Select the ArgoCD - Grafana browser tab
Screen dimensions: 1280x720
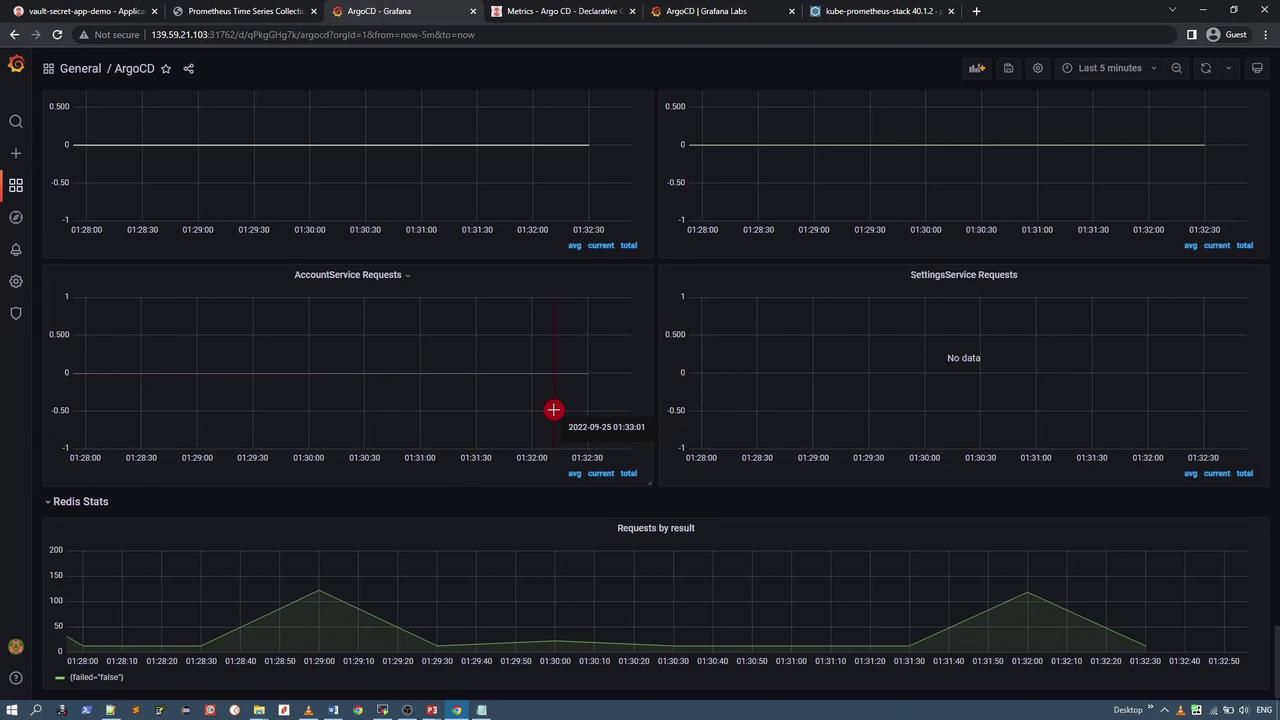click(x=403, y=11)
